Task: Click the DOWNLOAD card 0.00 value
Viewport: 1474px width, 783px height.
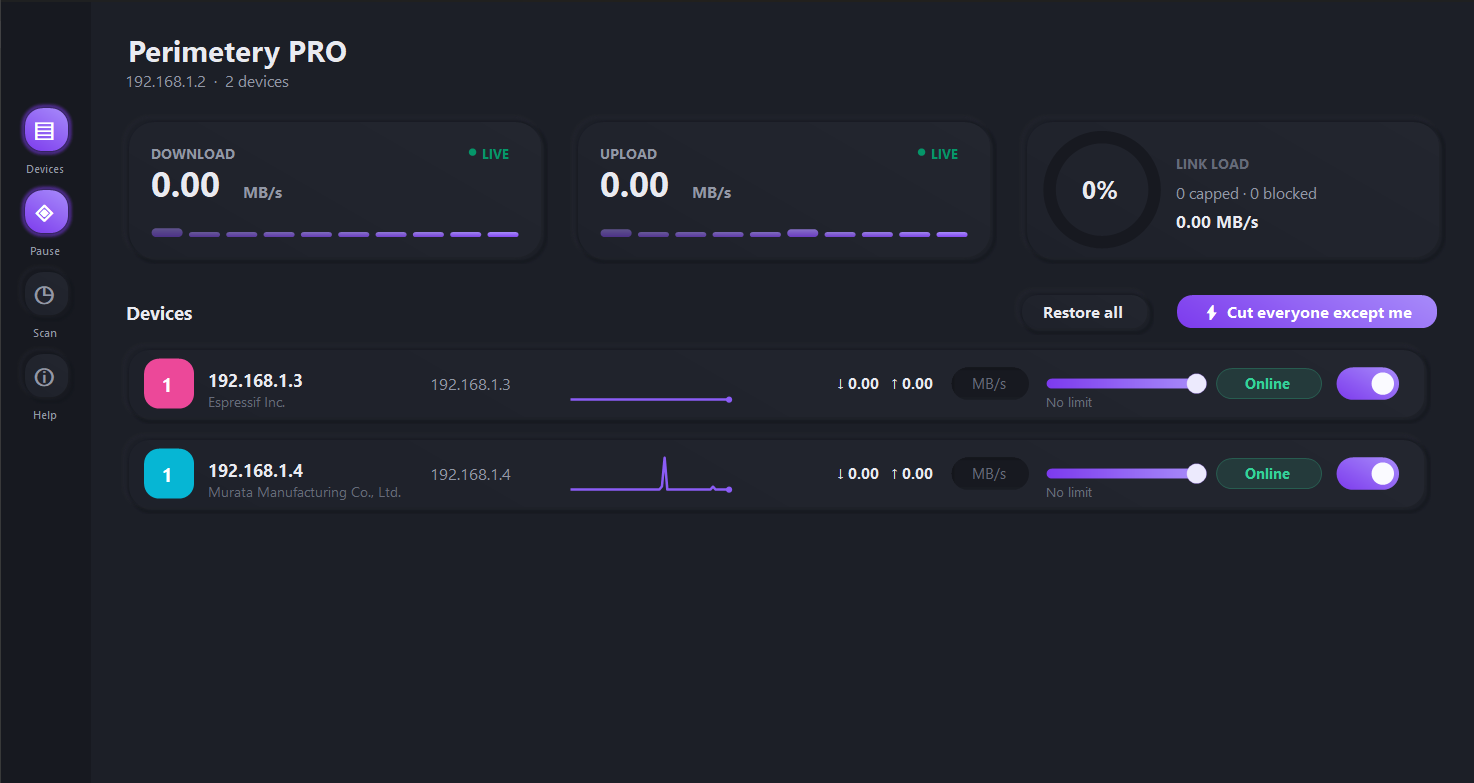Action: coord(185,185)
